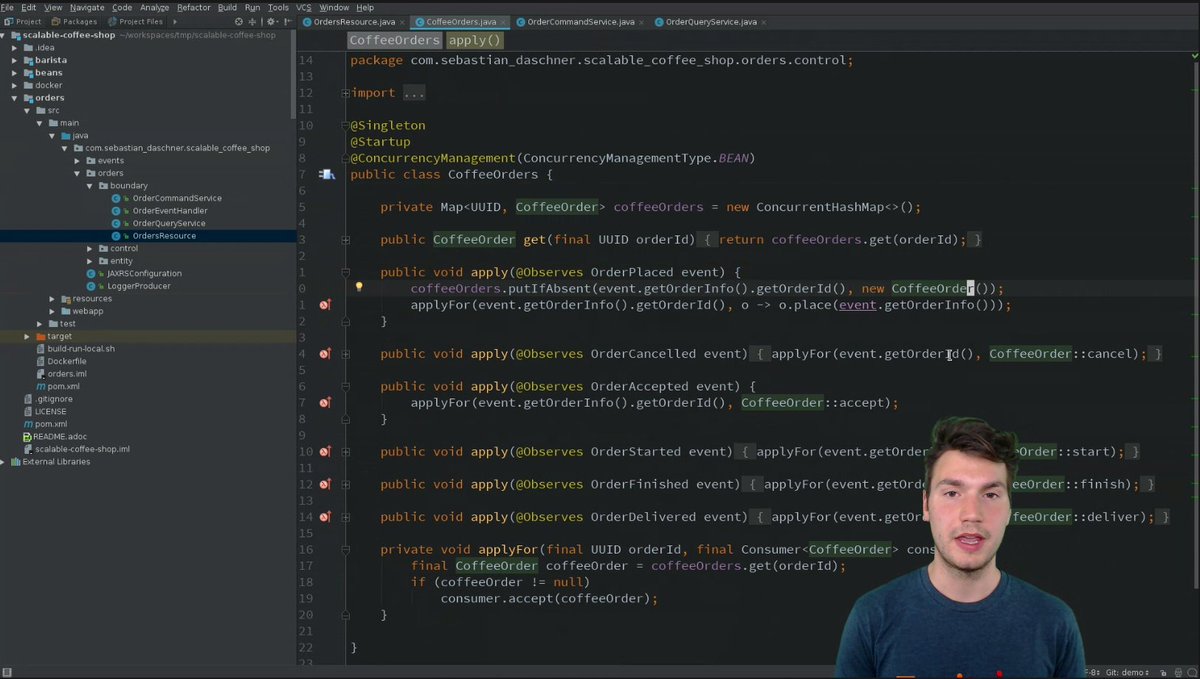Click the tool window toggle icon in status bar corner

pyautogui.click(x=8, y=672)
